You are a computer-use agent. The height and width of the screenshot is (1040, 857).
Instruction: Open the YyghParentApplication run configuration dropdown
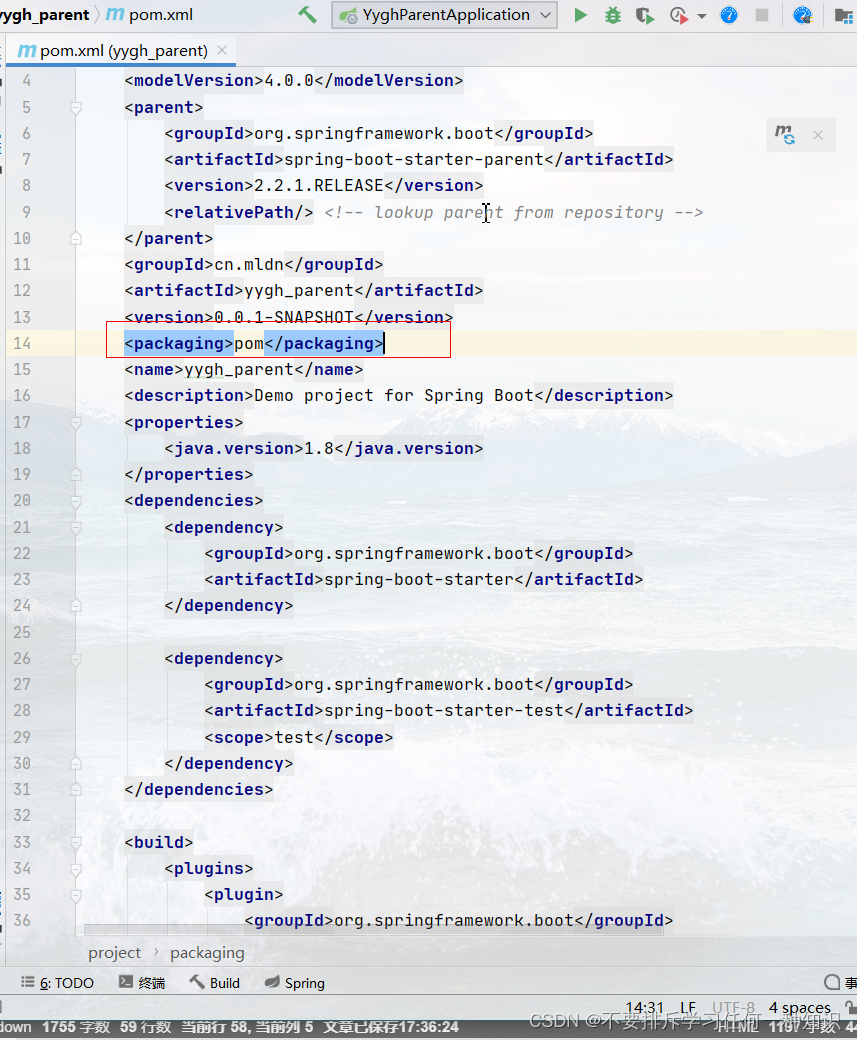[x=444, y=15]
